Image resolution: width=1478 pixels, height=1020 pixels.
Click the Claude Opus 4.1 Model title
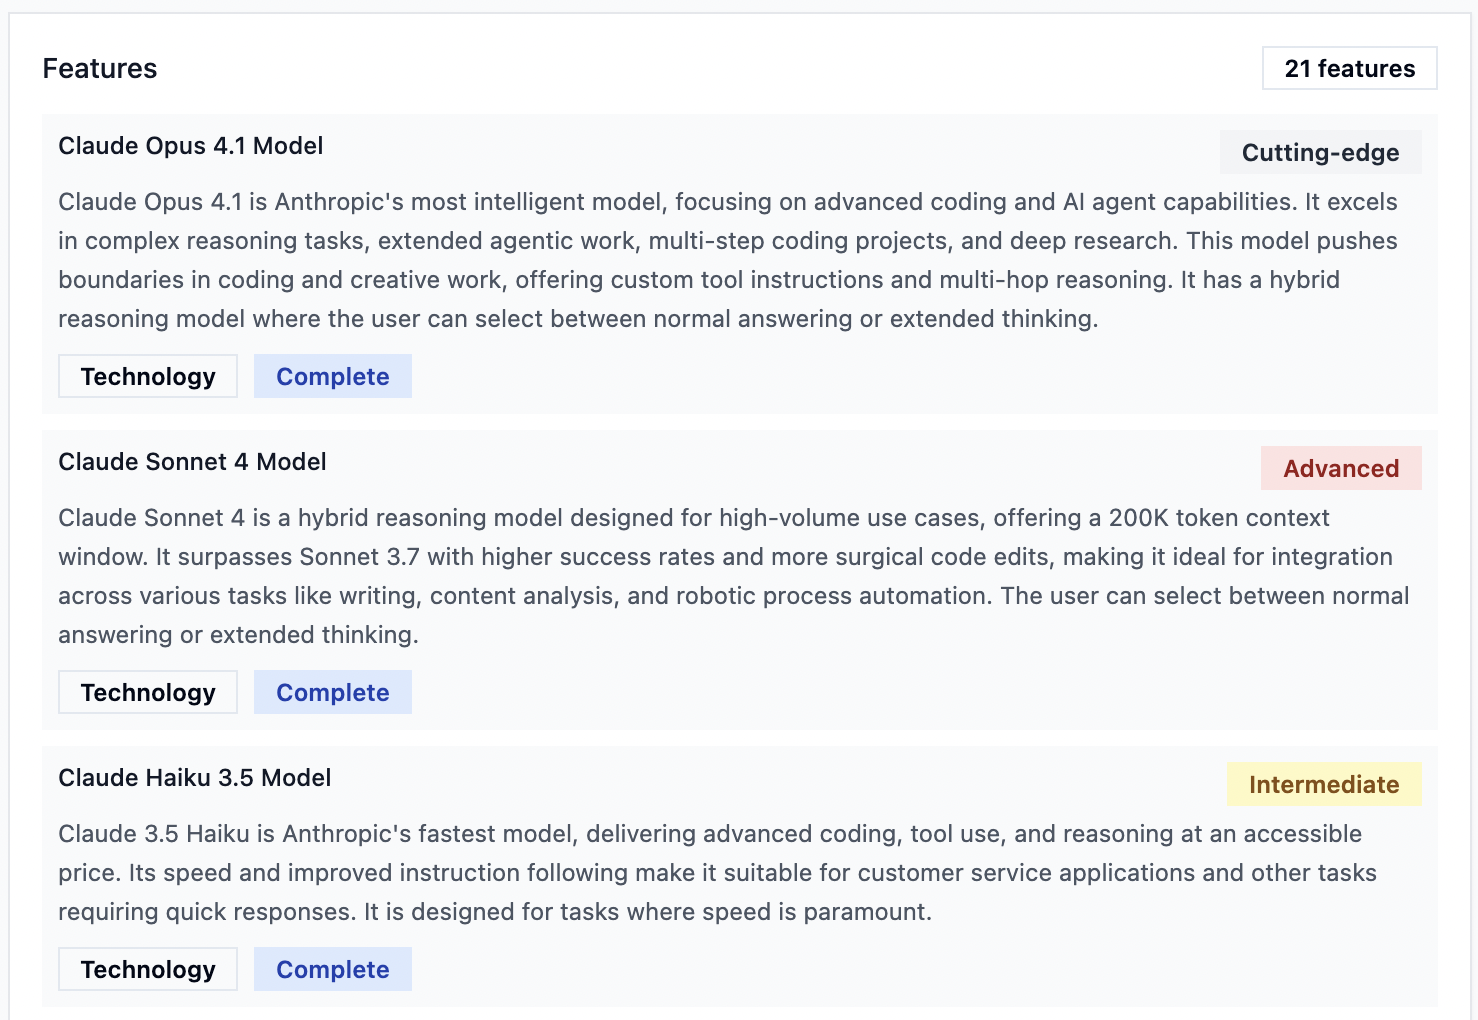tap(190, 146)
